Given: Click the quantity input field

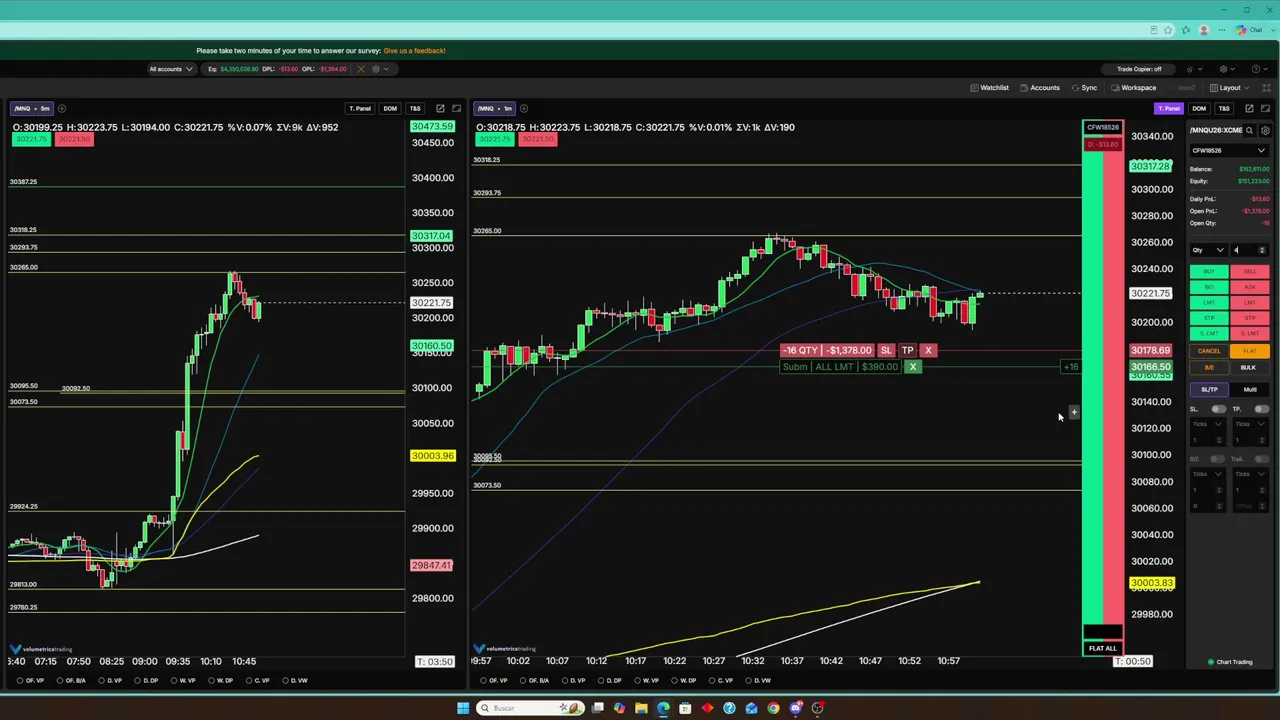Looking at the screenshot, I should (x=1249, y=250).
